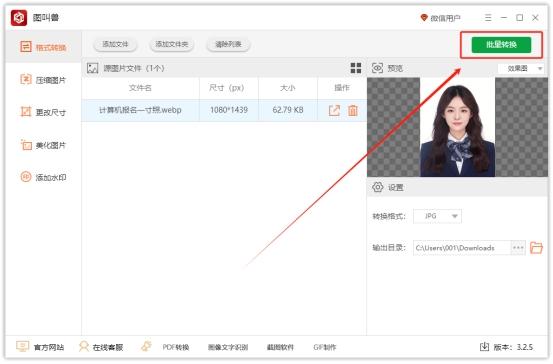The width and height of the screenshot is (553, 364).
Task: Click the 官方网站 monitor icon
Action: [x=23, y=346]
